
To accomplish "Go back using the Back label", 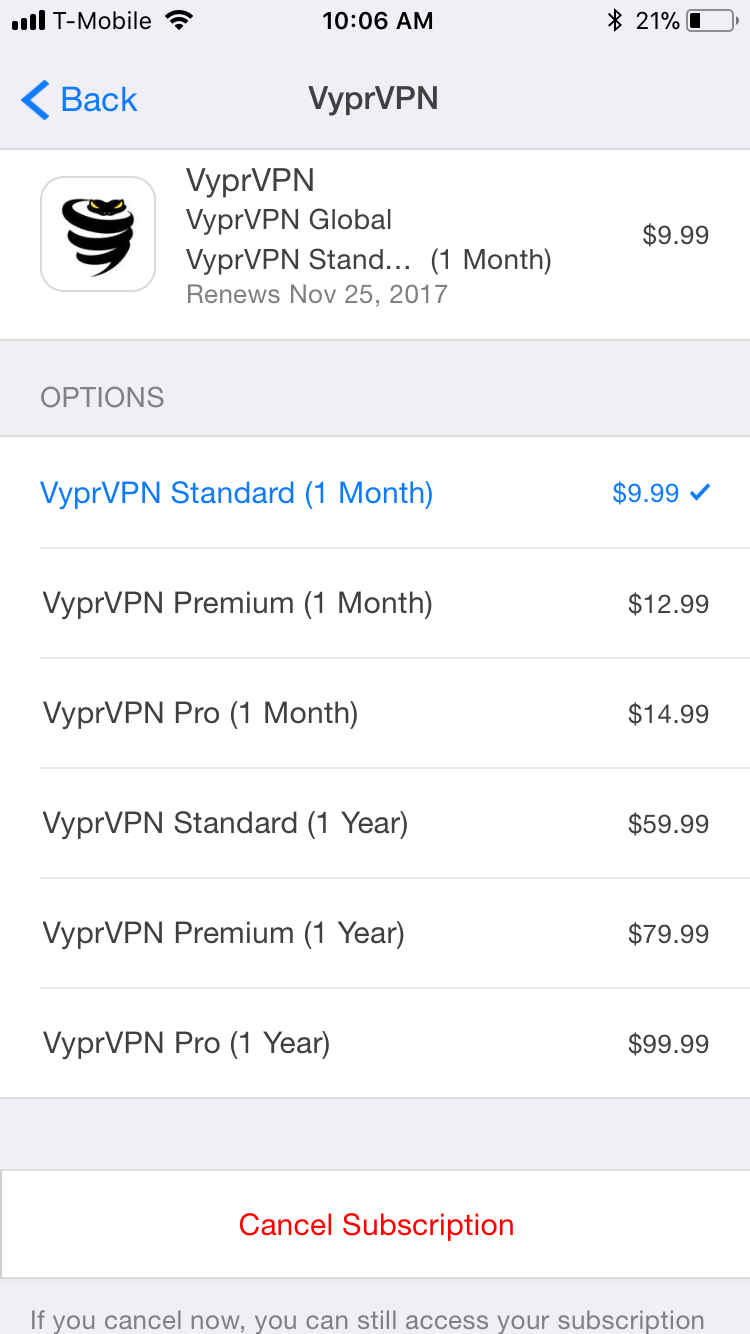I will [98, 100].
